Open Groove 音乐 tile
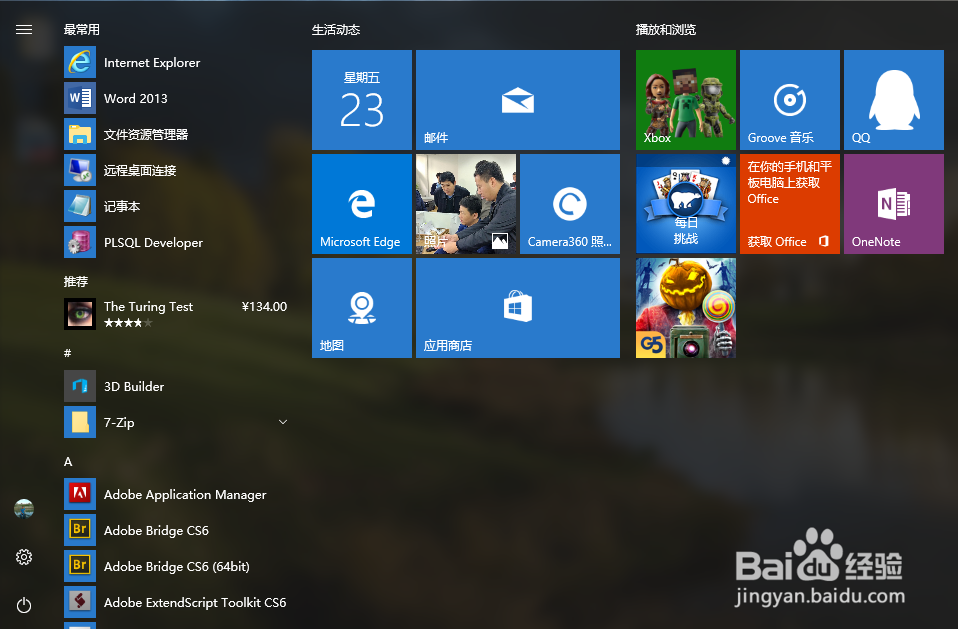The image size is (958, 629). 789,100
